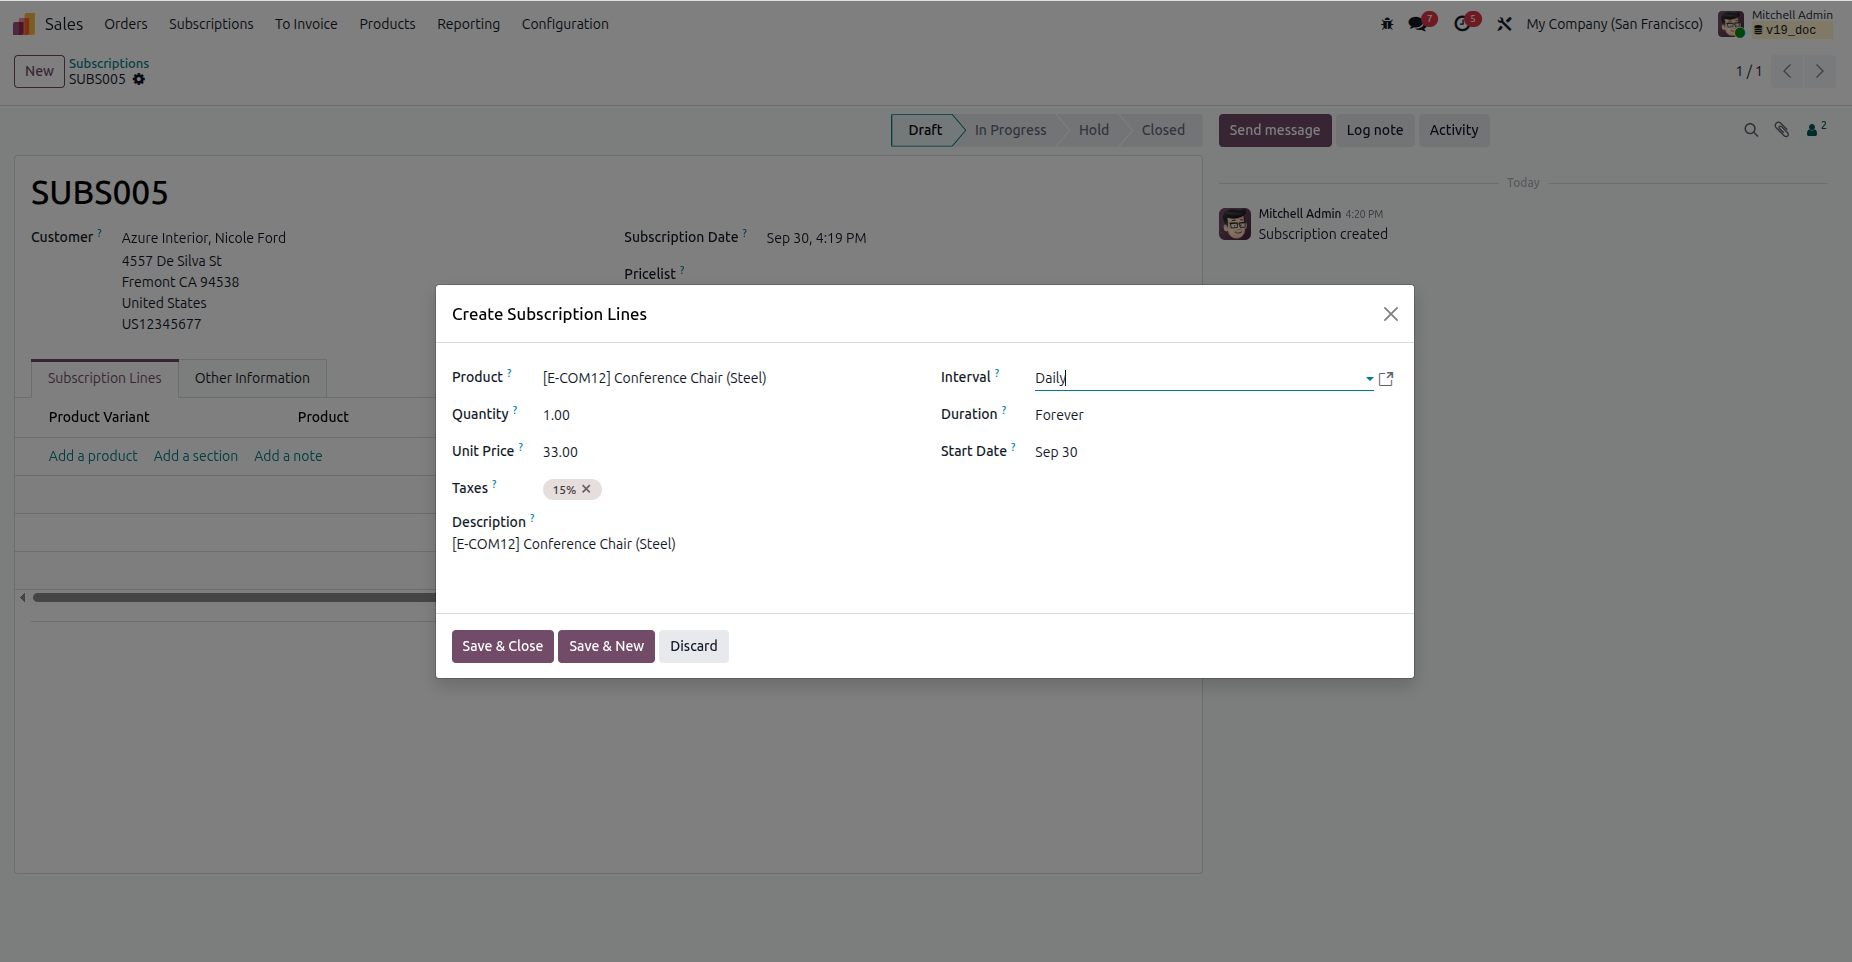Viewport: 1852px width, 962px height.
Task: Show followers icon in chatter
Action: point(1816,129)
